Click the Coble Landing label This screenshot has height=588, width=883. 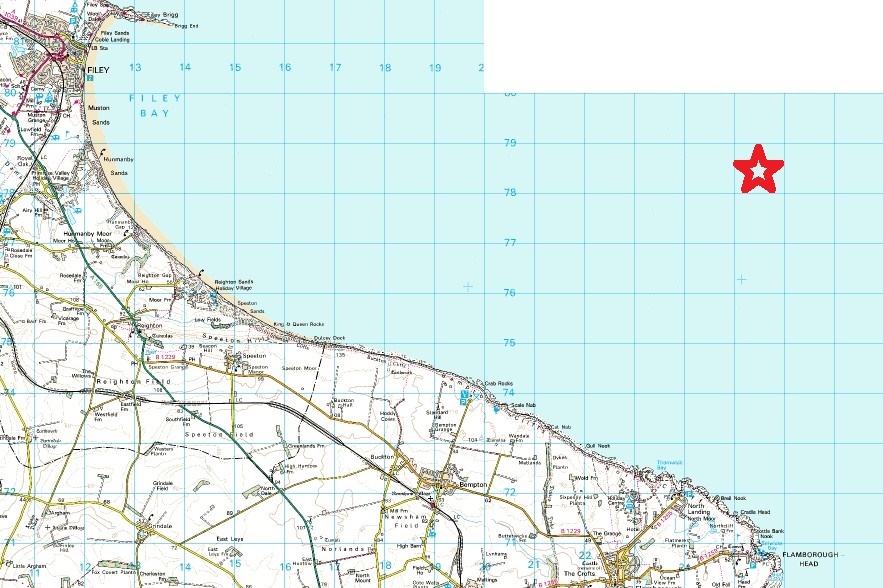coord(112,40)
